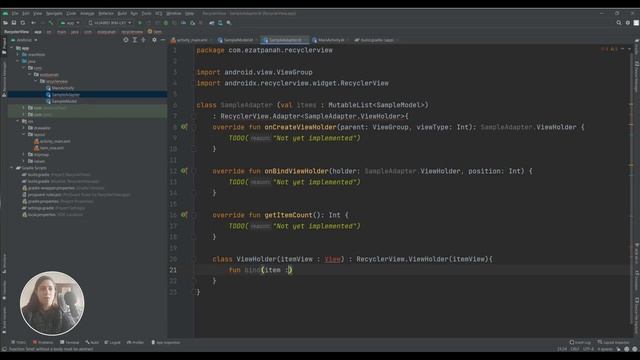Open the app run configuration dropdown
The width and height of the screenshot is (640, 360).
tap(70, 23)
